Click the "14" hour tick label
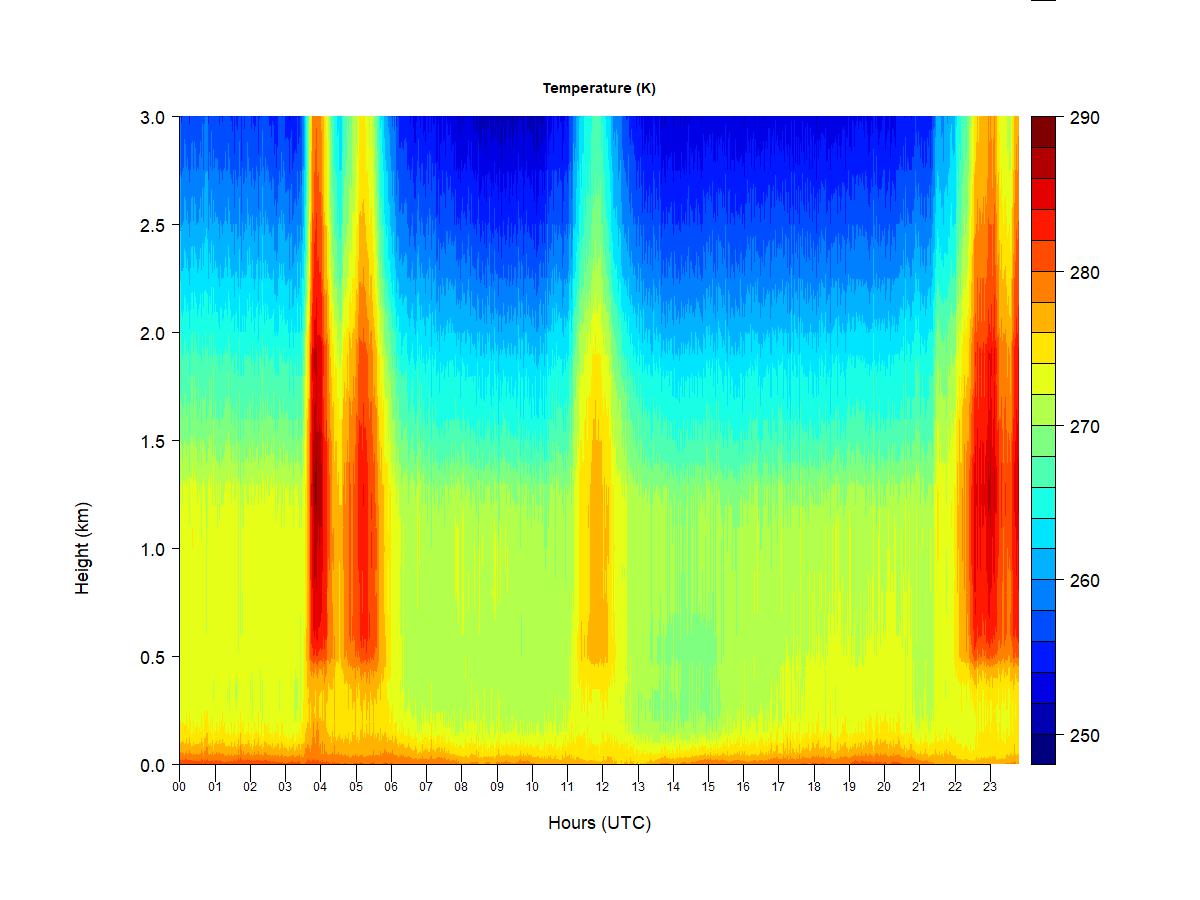 point(673,787)
